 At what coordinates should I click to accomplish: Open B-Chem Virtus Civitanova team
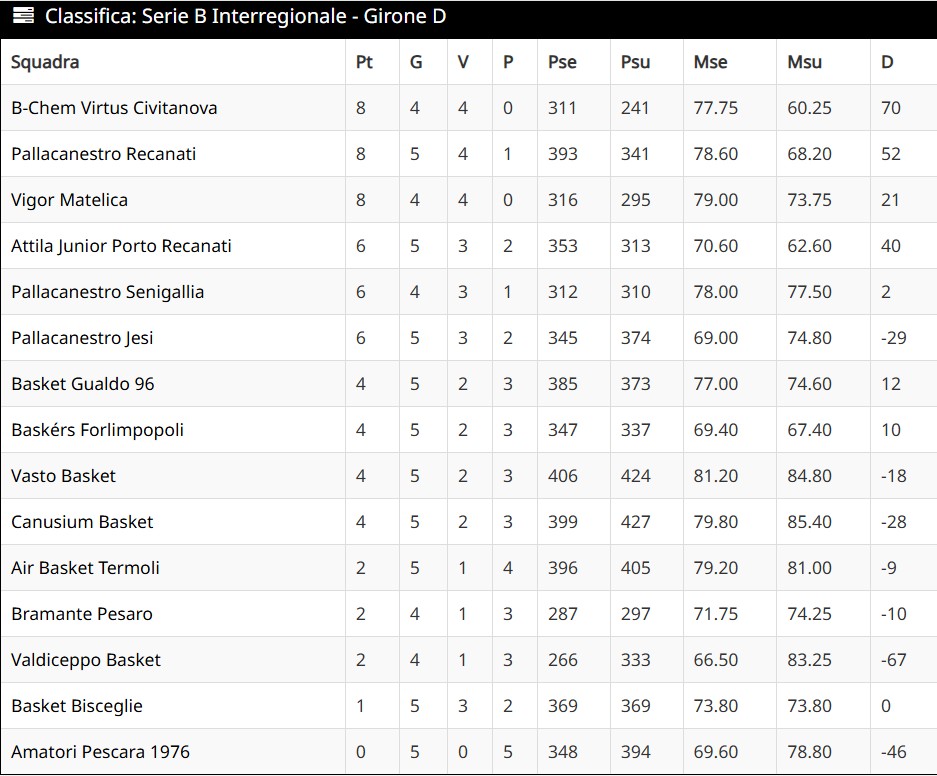click(114, 108)
